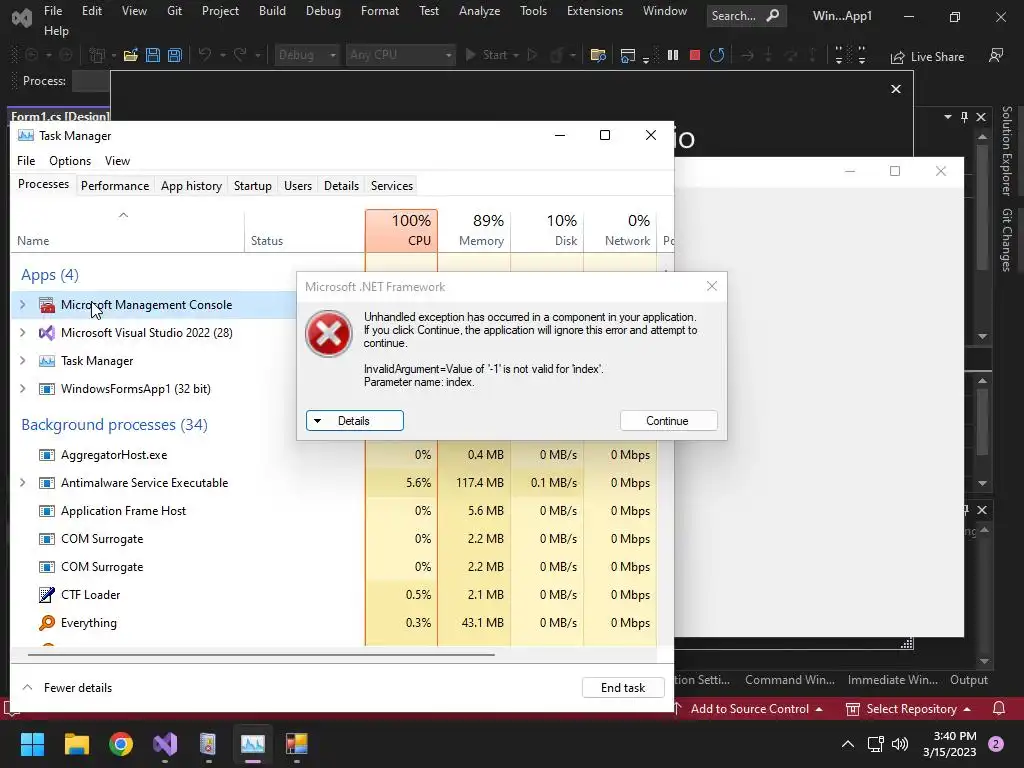The image size is (1024, 768).
Task: Sort processes by the Memory column header
Action: (x=474, y=231)
